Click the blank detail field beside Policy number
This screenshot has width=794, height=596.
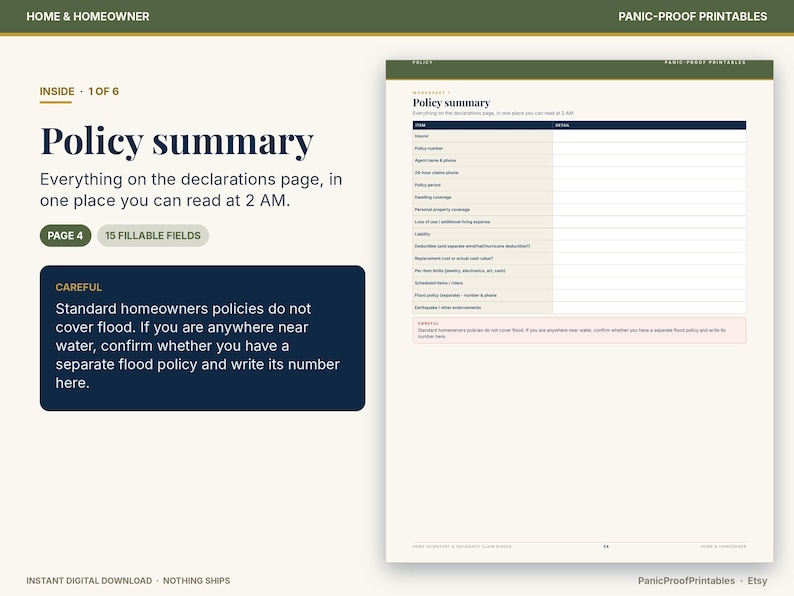[x=649, y=148]
